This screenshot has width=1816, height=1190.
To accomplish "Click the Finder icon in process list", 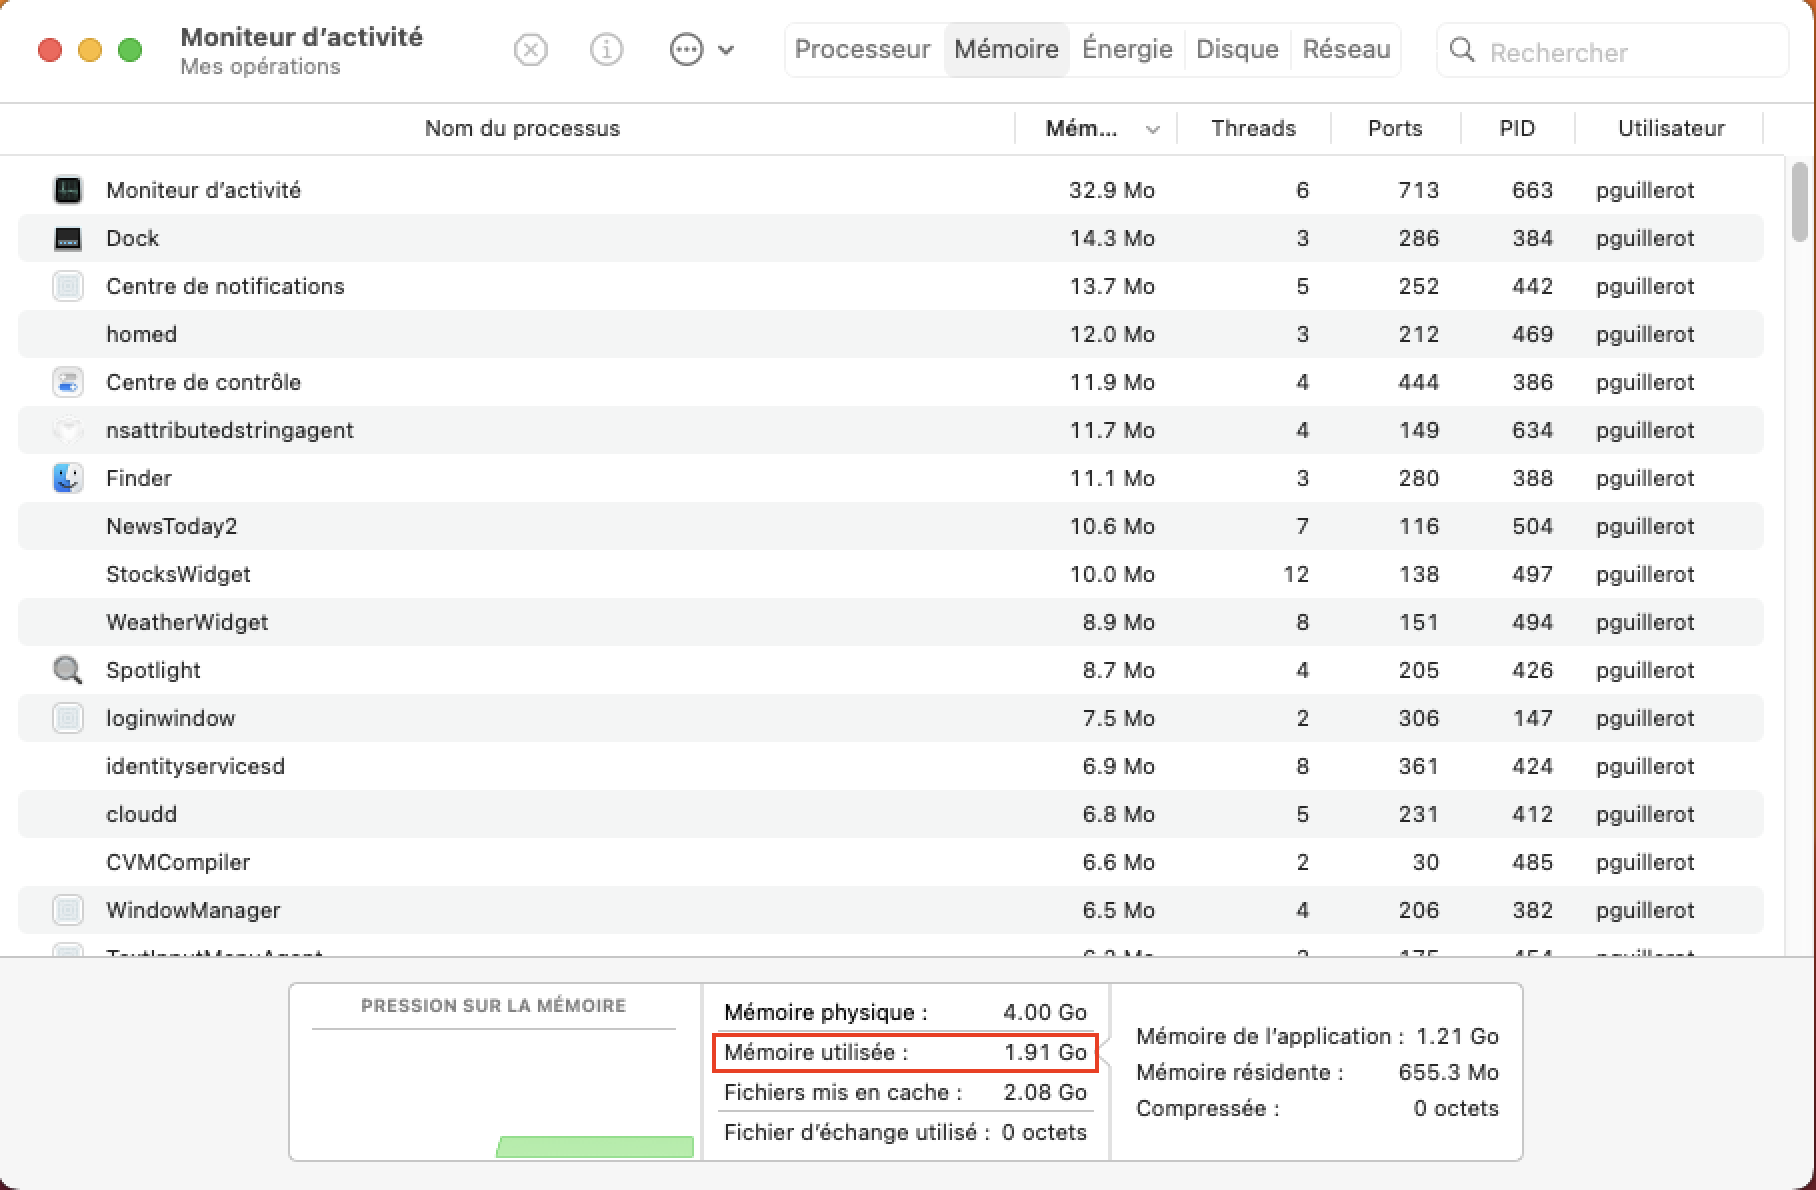I will click(67, 478).
